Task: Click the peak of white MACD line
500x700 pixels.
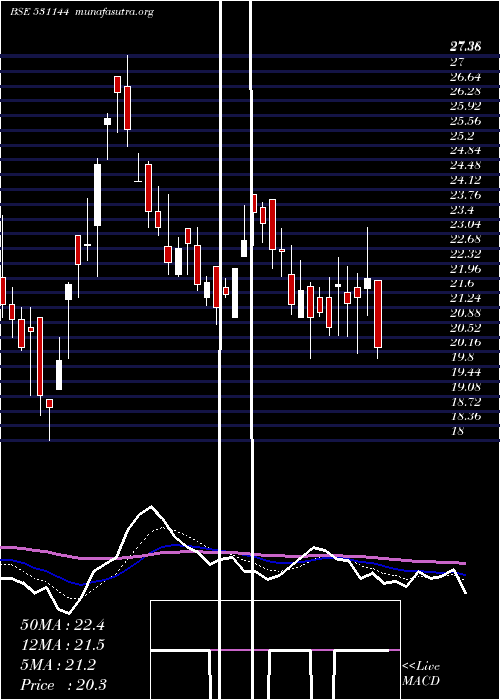Action: (151, 506)
